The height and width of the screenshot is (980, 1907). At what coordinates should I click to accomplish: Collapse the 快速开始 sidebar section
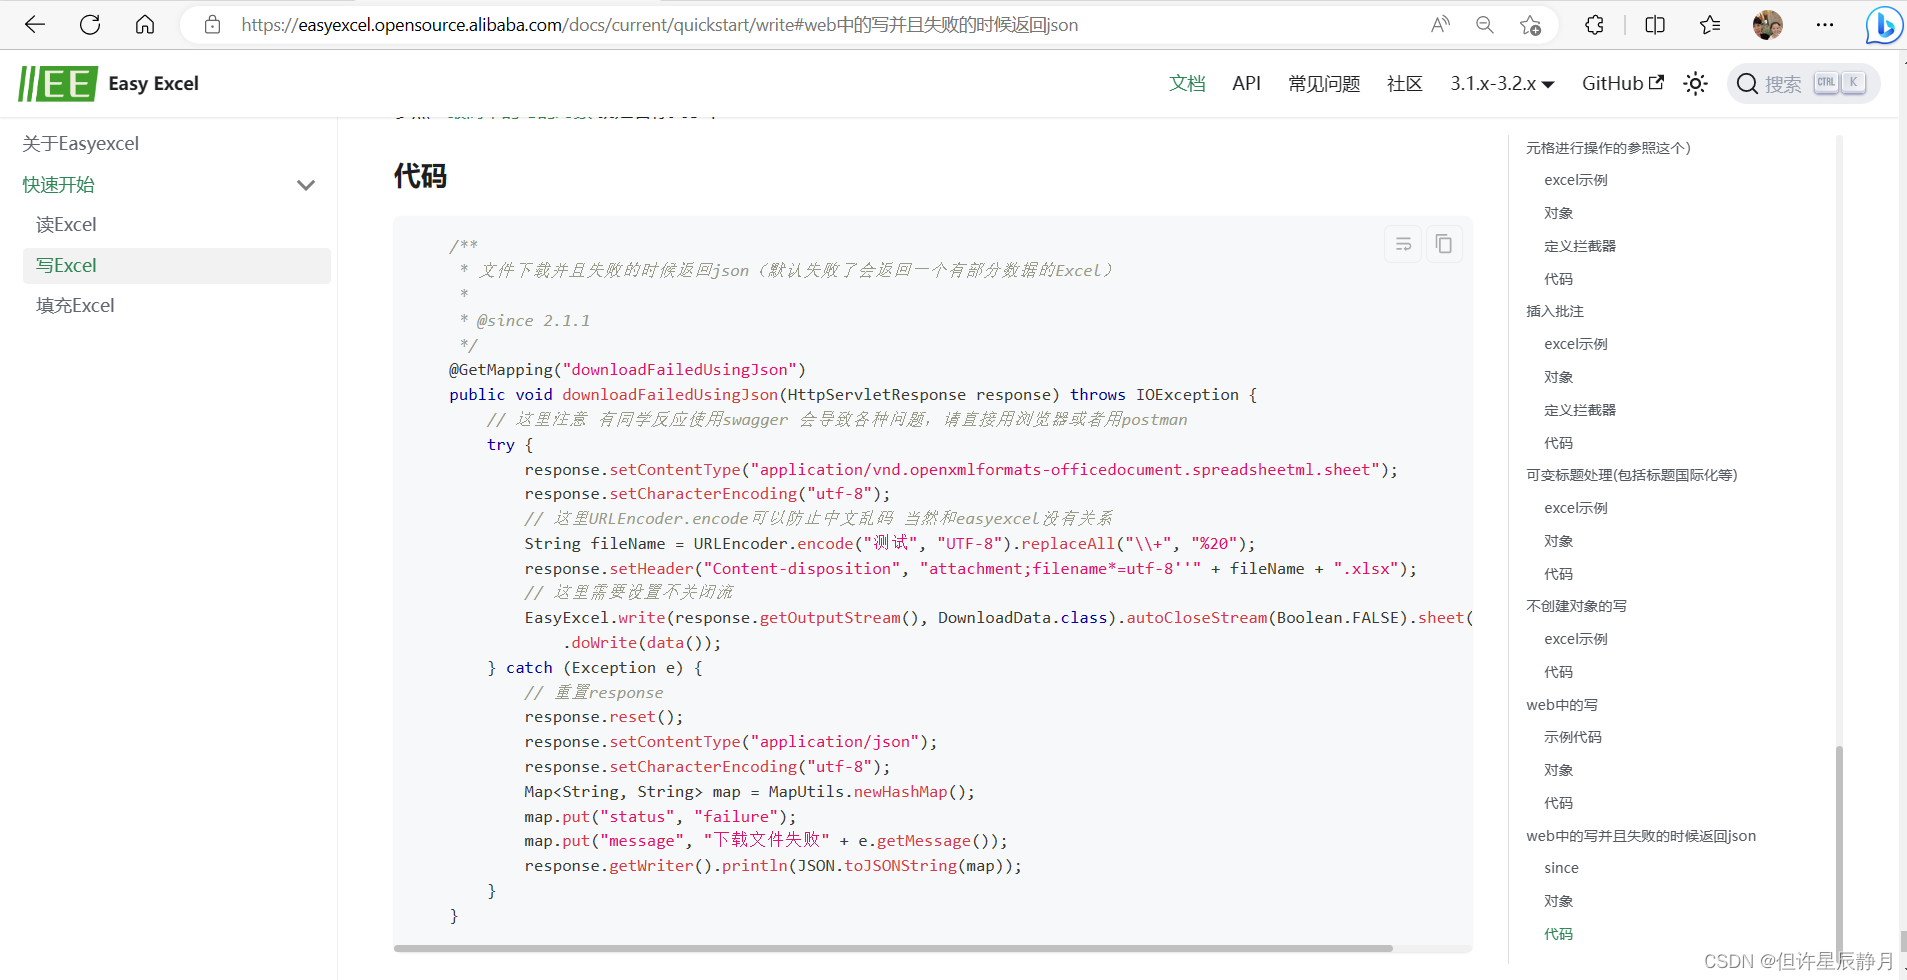pyautogui.click(x=305, y=185)
